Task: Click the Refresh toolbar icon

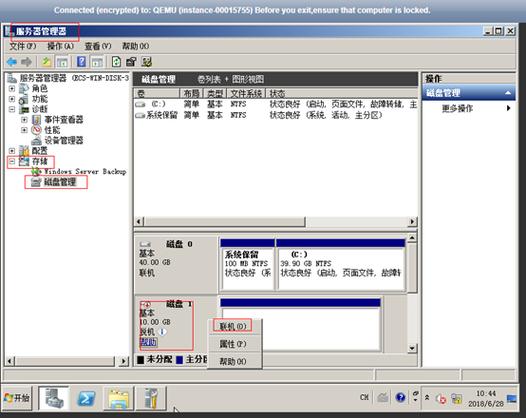Action: (x=116, y=62)
